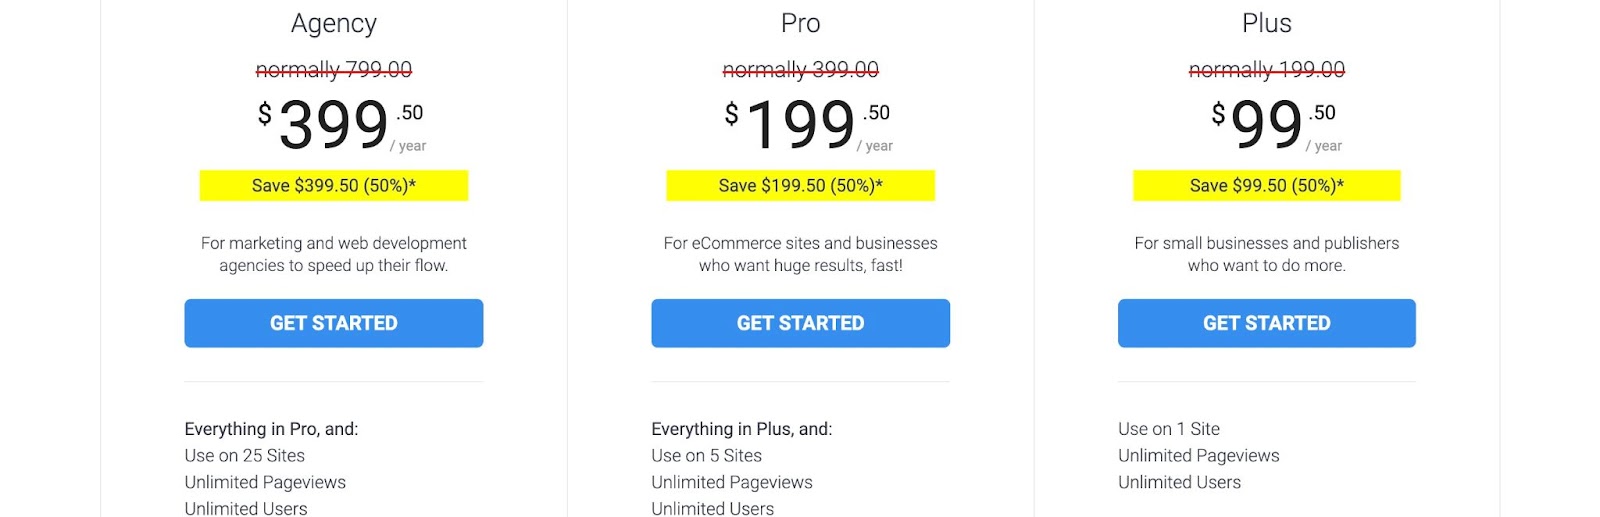Select the Plus plan heading
This screenshot has height=517, width=1600.
pyautogui.click(x=1266, y=23)
